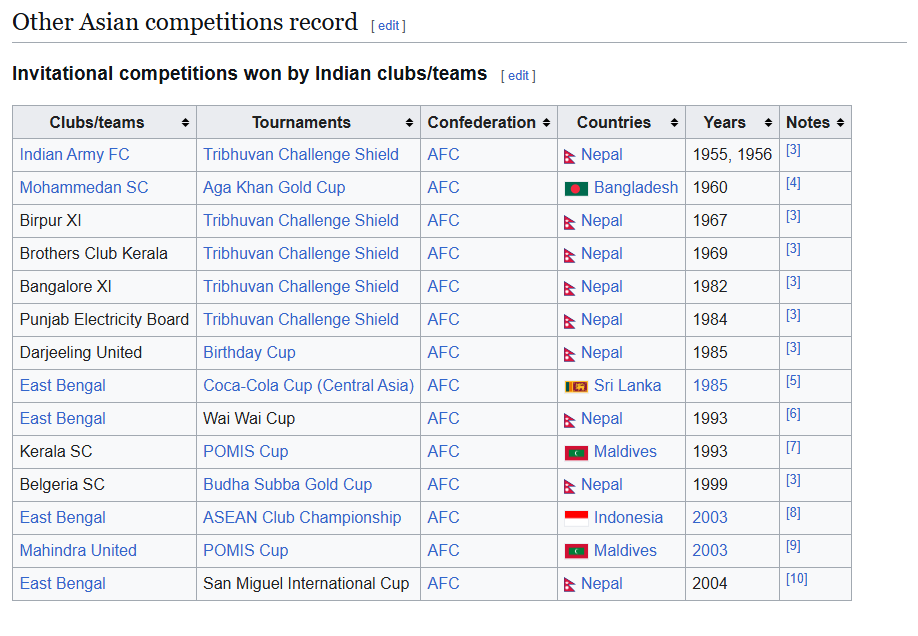Open footnote reference [7]
The width and height of the screenshot is (918, 636).
coord(793,447)
